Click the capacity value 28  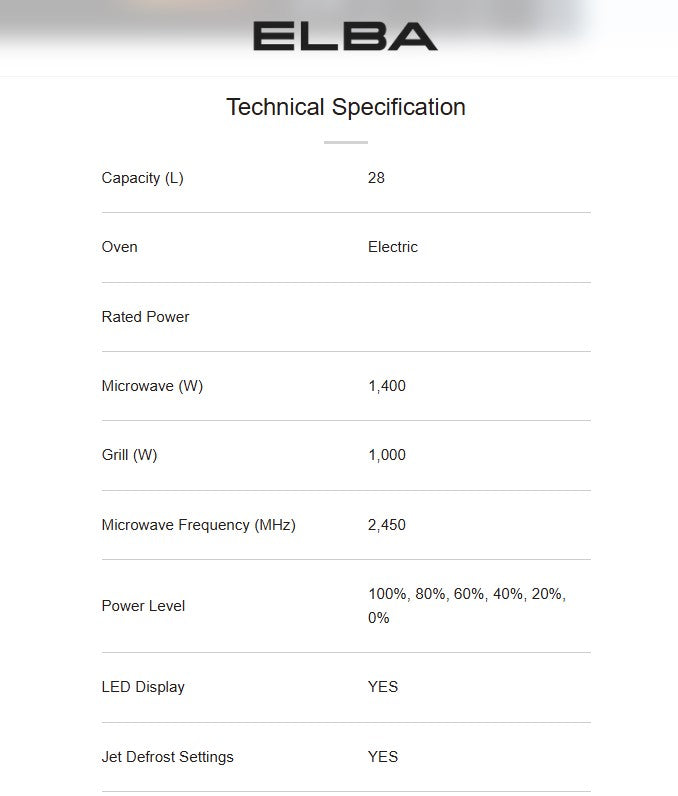376,178
